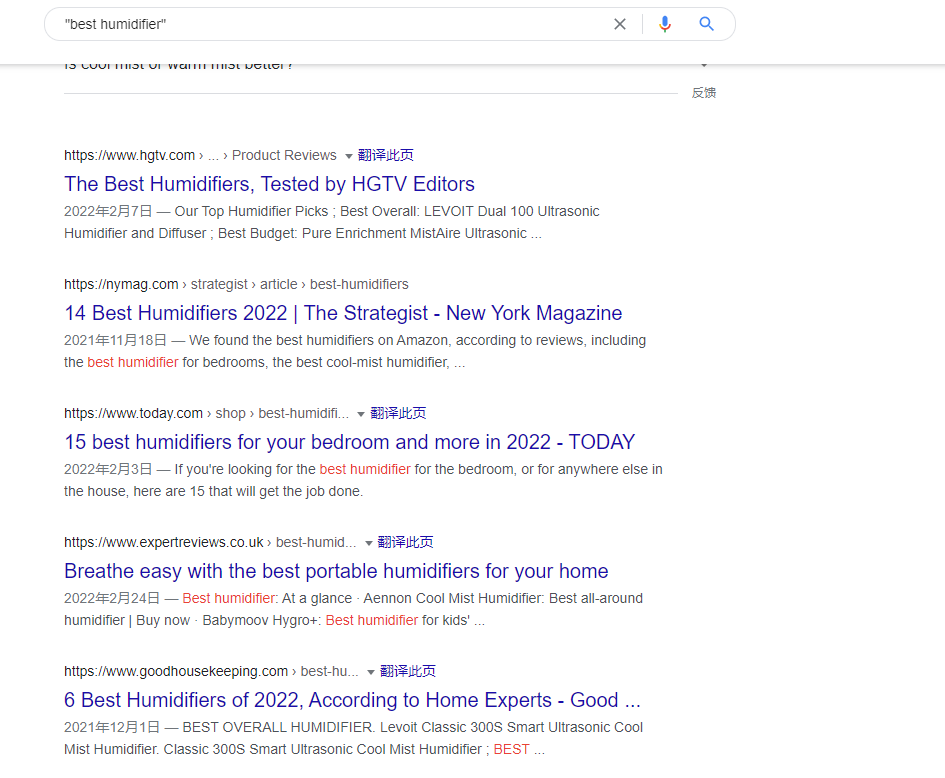The image size is (945, 778).
Task: Click the TODAY snippet dated 2022年2月3日
Action: click(x=363, y=480)
